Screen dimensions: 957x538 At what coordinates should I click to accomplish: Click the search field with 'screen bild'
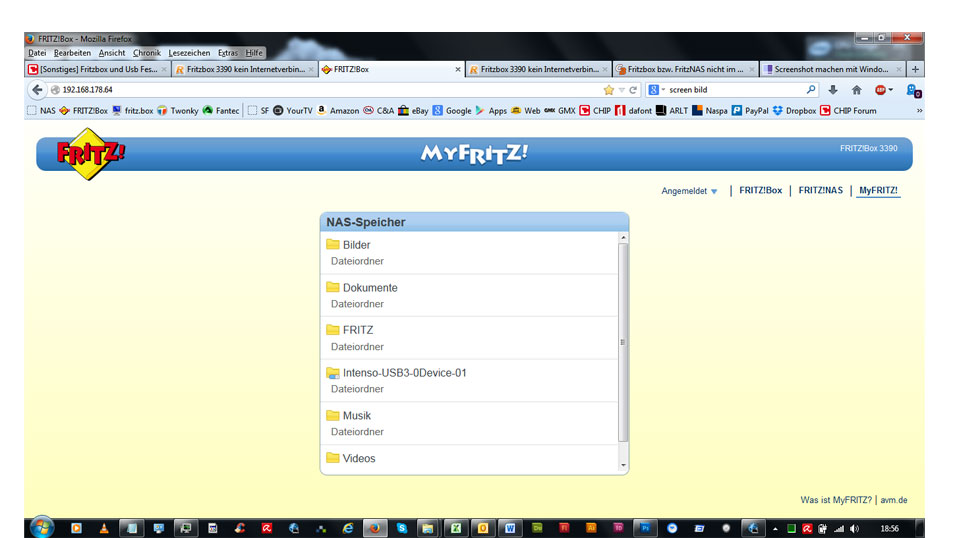pyautogui.click(x=735, y=90)
